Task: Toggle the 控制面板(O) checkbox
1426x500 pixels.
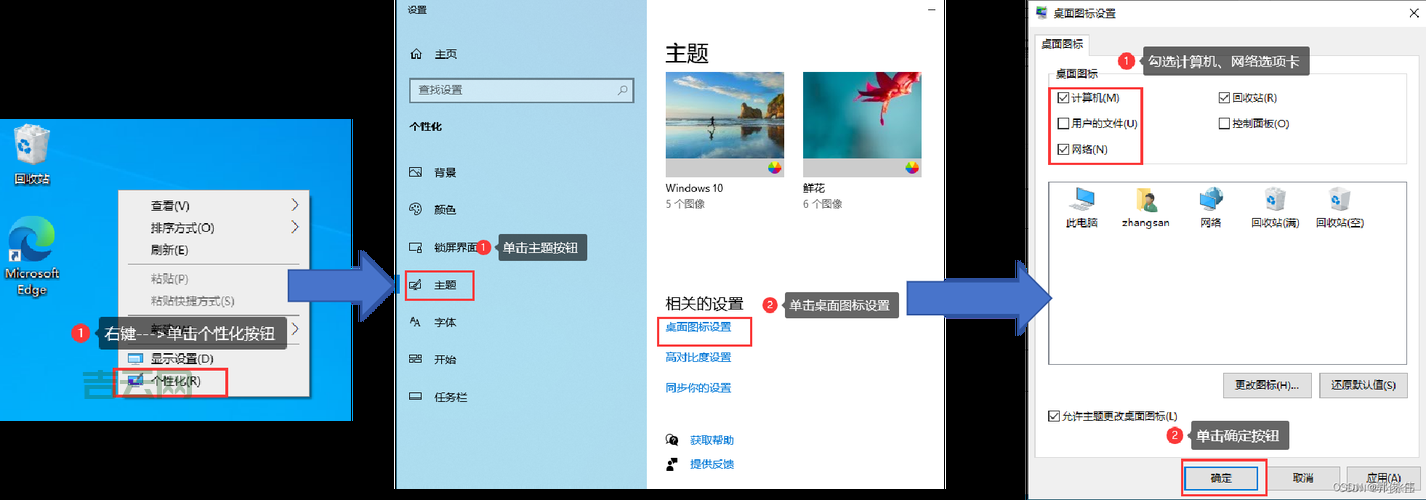Action: pos(1224,124)
